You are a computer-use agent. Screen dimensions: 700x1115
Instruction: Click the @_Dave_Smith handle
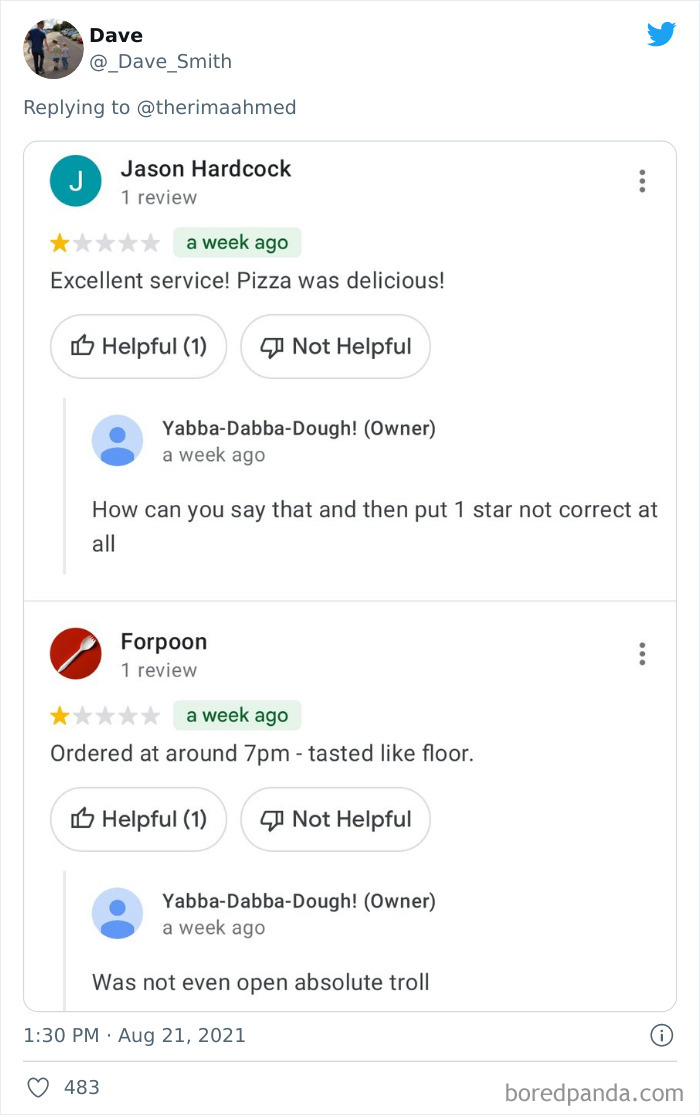pos(161,61)
